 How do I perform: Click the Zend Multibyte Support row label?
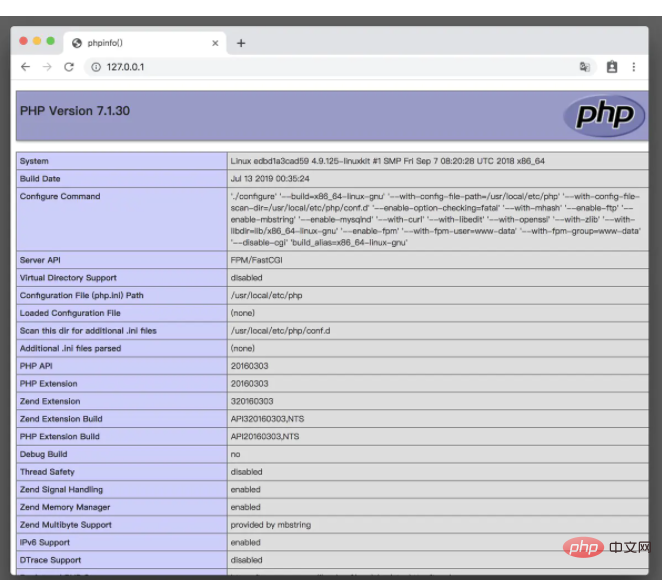point(66,524)
